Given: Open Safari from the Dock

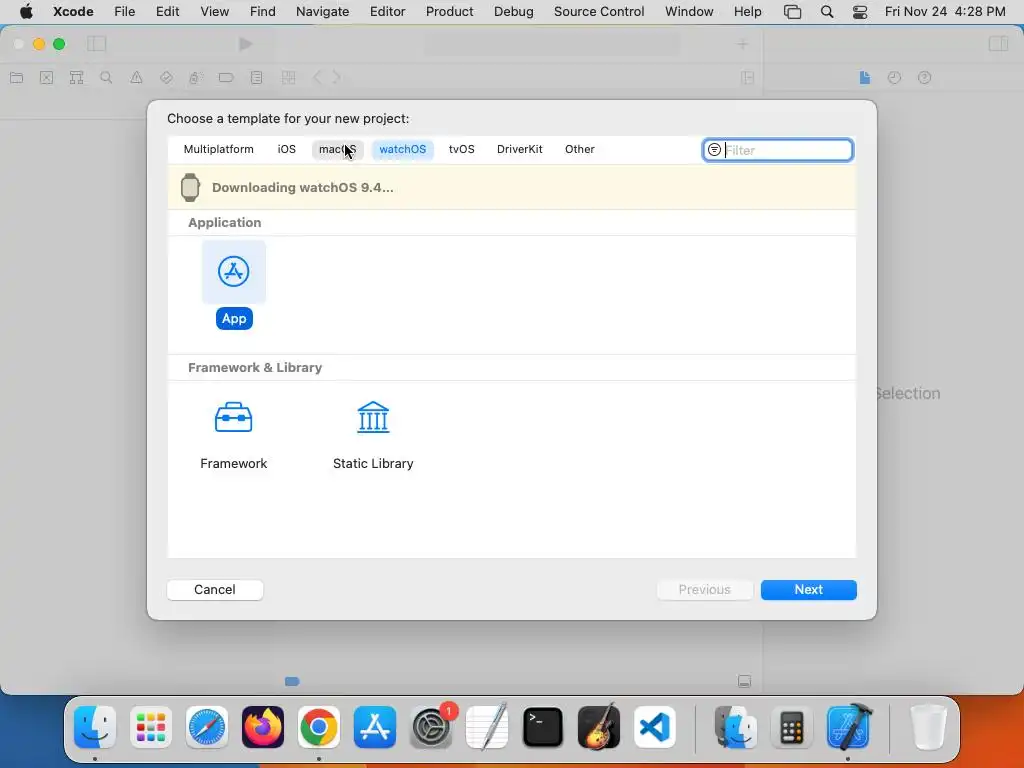Looking at the screenshot, I should tap(207, 727).
